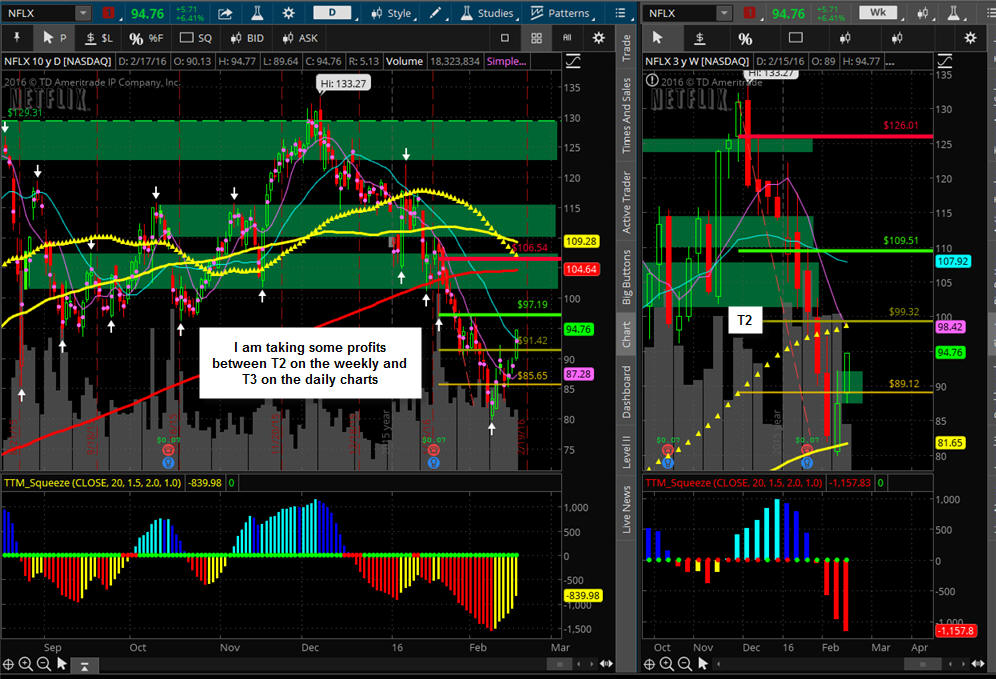Viewport: 996px width, 679px height.
Task: Open right chart flask studies dropdown
Action: point(953,13)
